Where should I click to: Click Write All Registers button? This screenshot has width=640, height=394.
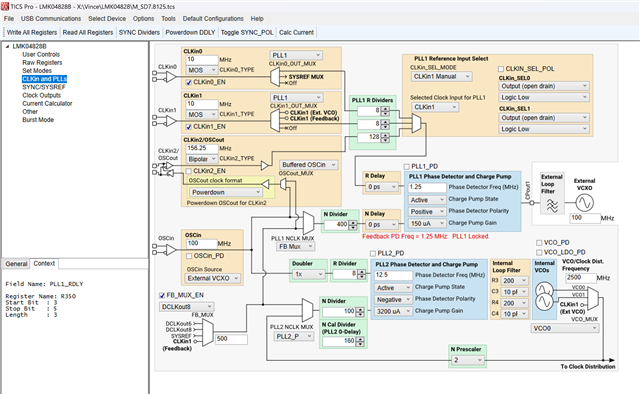tap(32, 33)
